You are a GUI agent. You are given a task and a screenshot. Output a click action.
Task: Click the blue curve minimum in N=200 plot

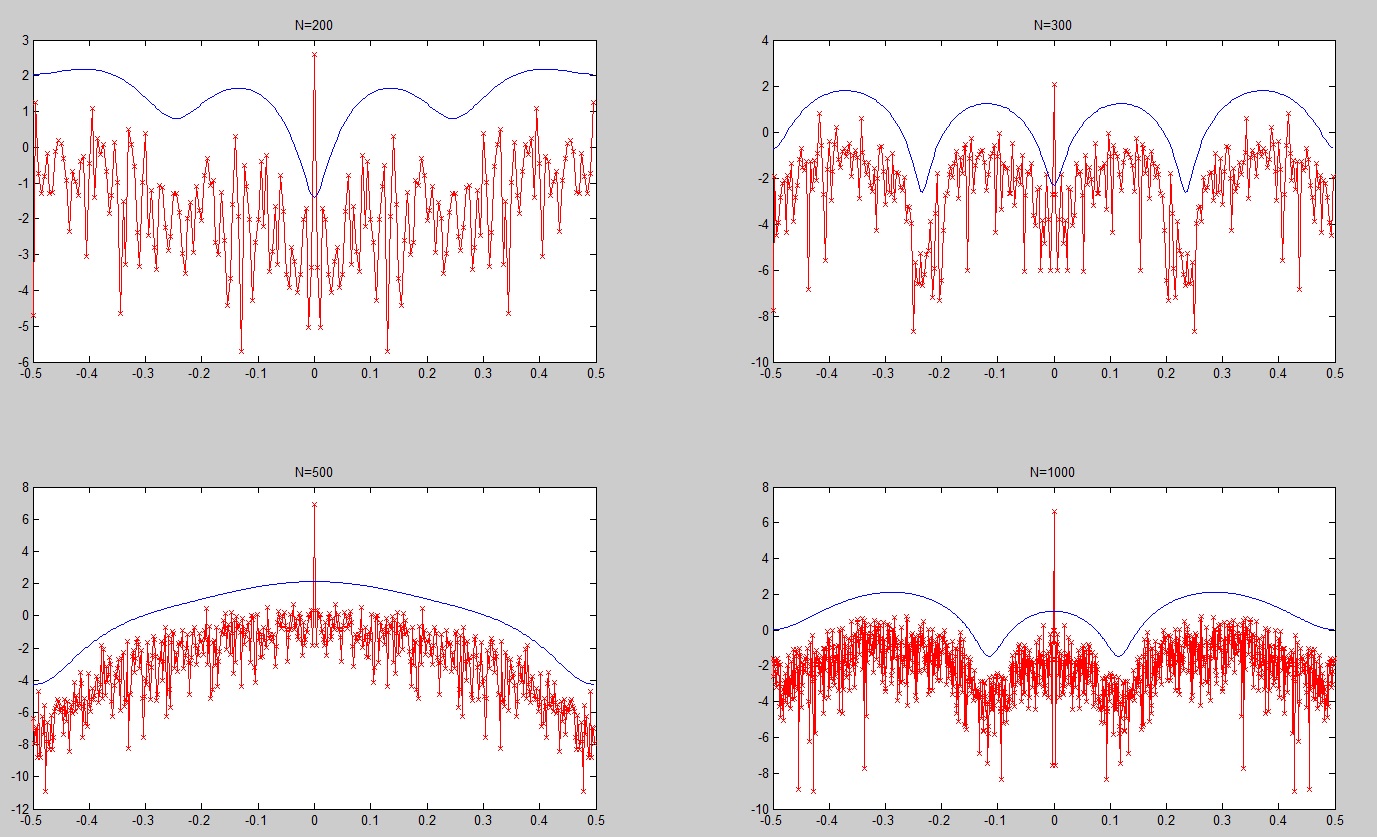coord(314,196)
